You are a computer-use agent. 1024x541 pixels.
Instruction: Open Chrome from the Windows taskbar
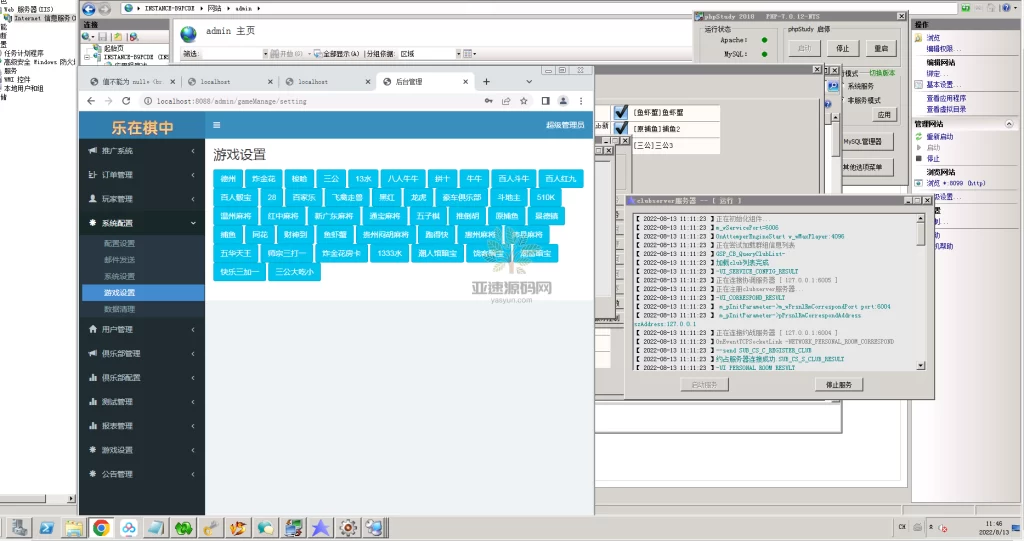pyautogui.click(x=101, y=527)
